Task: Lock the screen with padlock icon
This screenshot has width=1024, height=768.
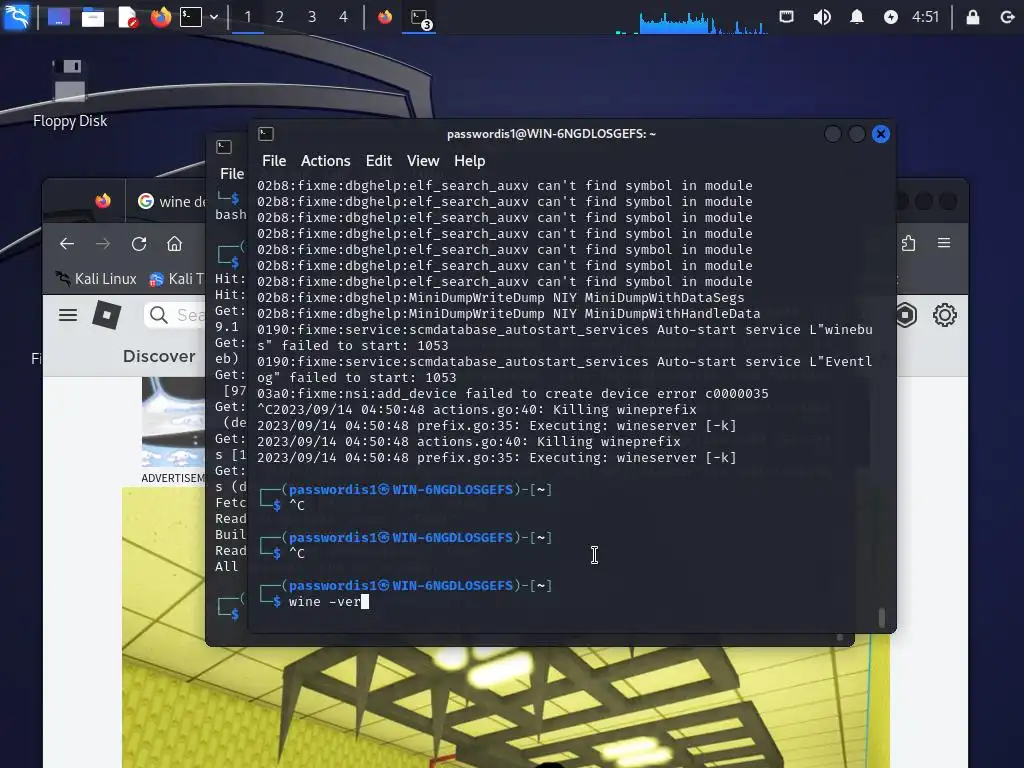Action: [x=972, y=17]
